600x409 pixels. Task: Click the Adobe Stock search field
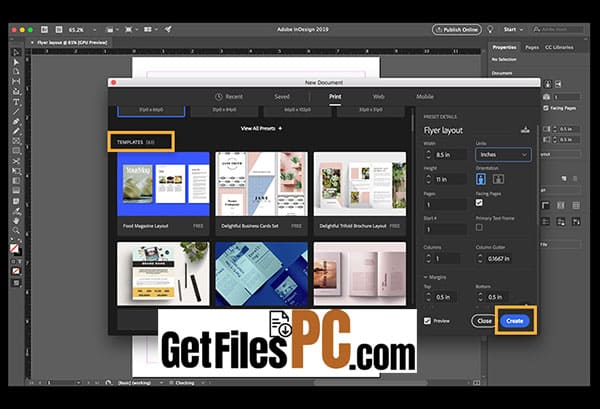[x=558, y=29]
